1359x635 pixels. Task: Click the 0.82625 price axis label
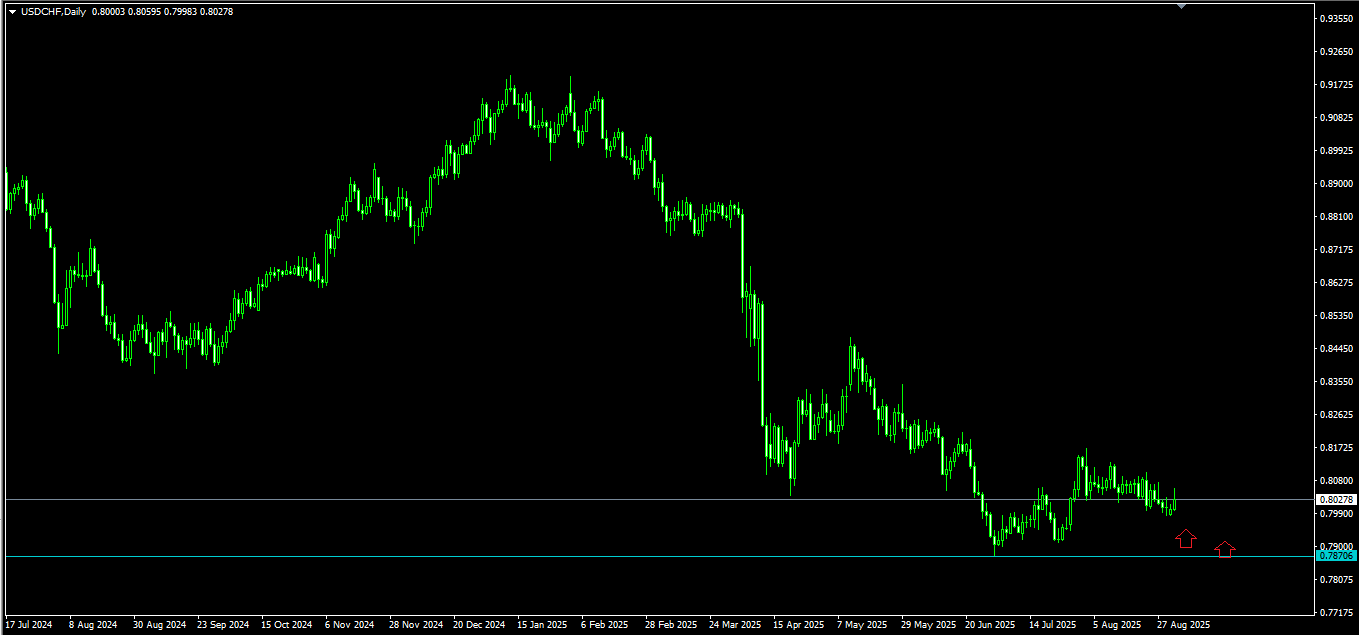1337,414
